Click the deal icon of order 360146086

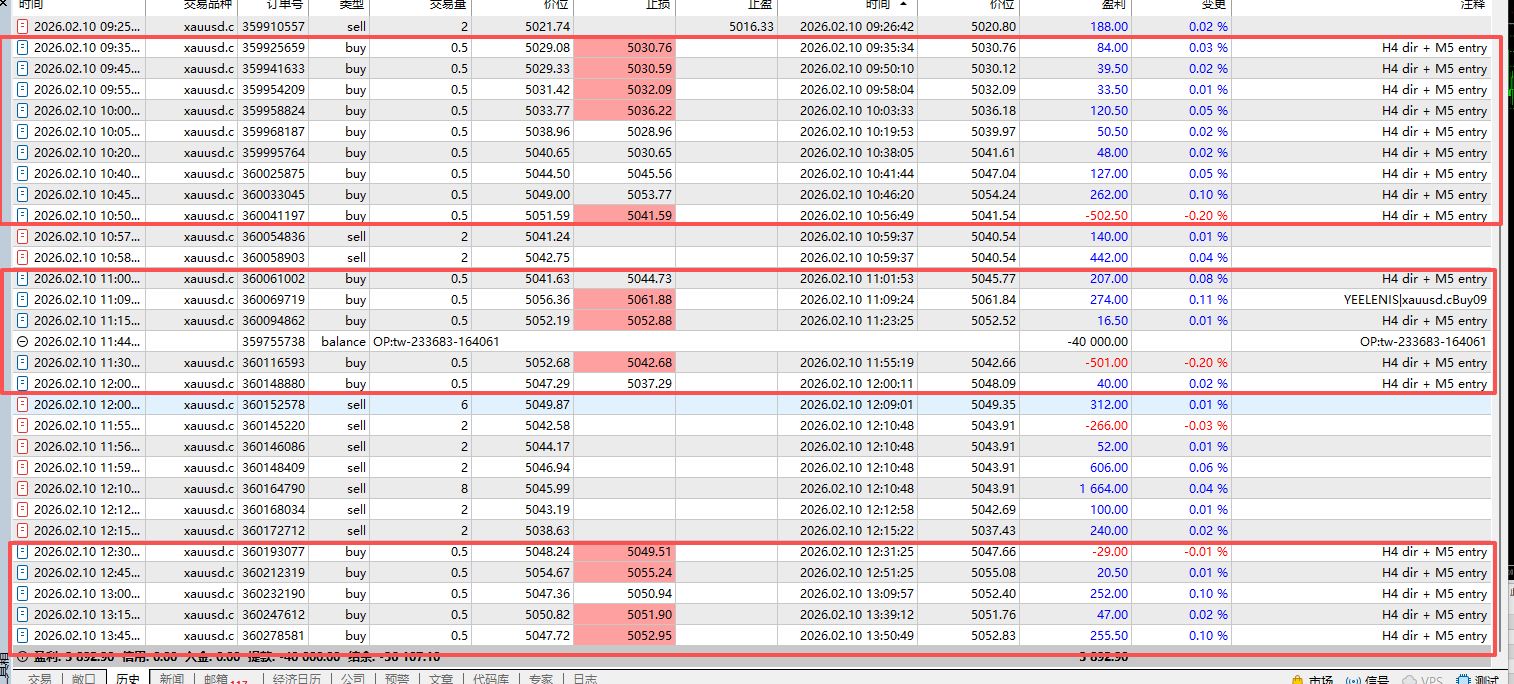23,447
